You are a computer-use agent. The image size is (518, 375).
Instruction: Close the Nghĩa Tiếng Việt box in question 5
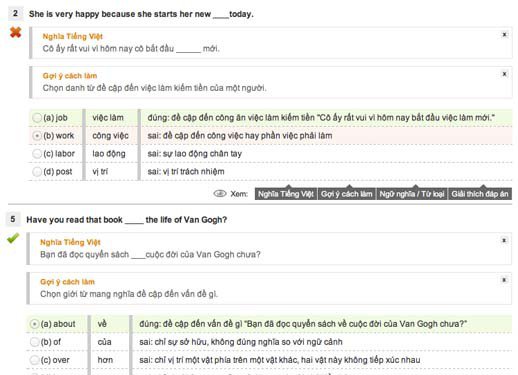[504, 240]
